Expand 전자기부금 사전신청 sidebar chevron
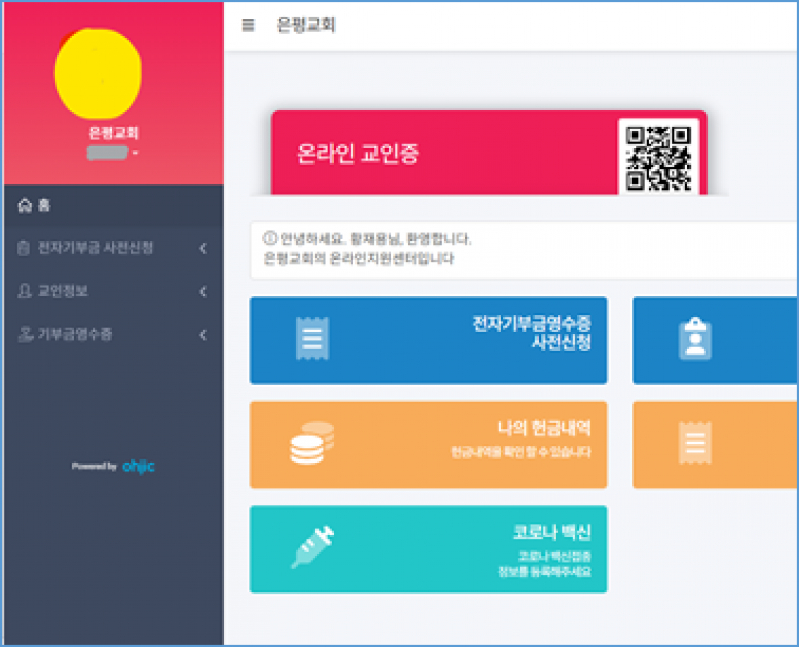 tap(203, 248)
